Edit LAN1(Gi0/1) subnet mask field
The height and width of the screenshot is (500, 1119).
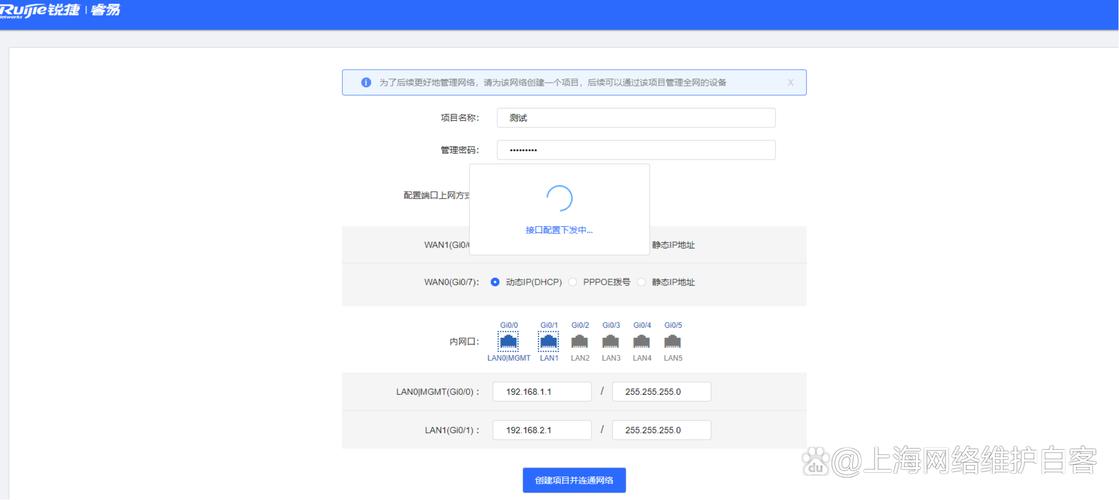coord(662,430)
